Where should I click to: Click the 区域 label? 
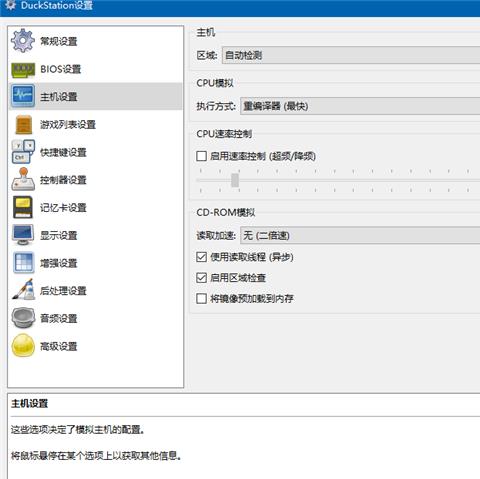(x=207, y=55)
